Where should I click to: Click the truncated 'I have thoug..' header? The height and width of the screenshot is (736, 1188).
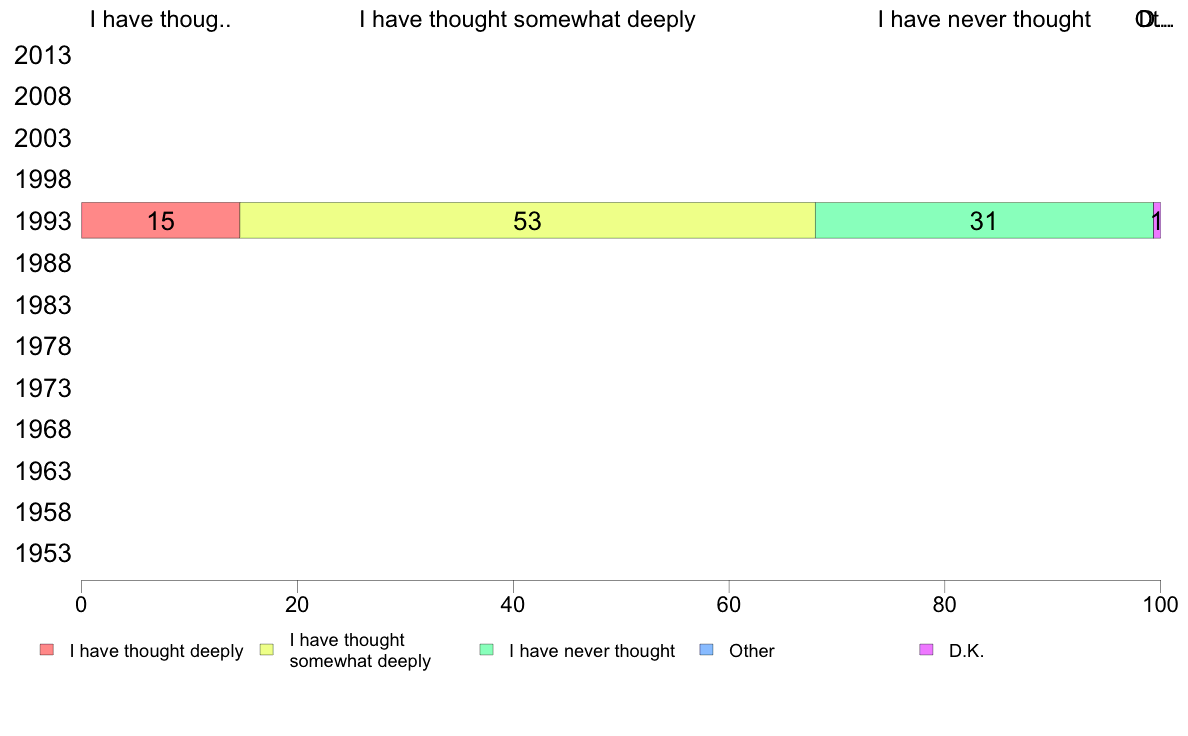(161, 20)
